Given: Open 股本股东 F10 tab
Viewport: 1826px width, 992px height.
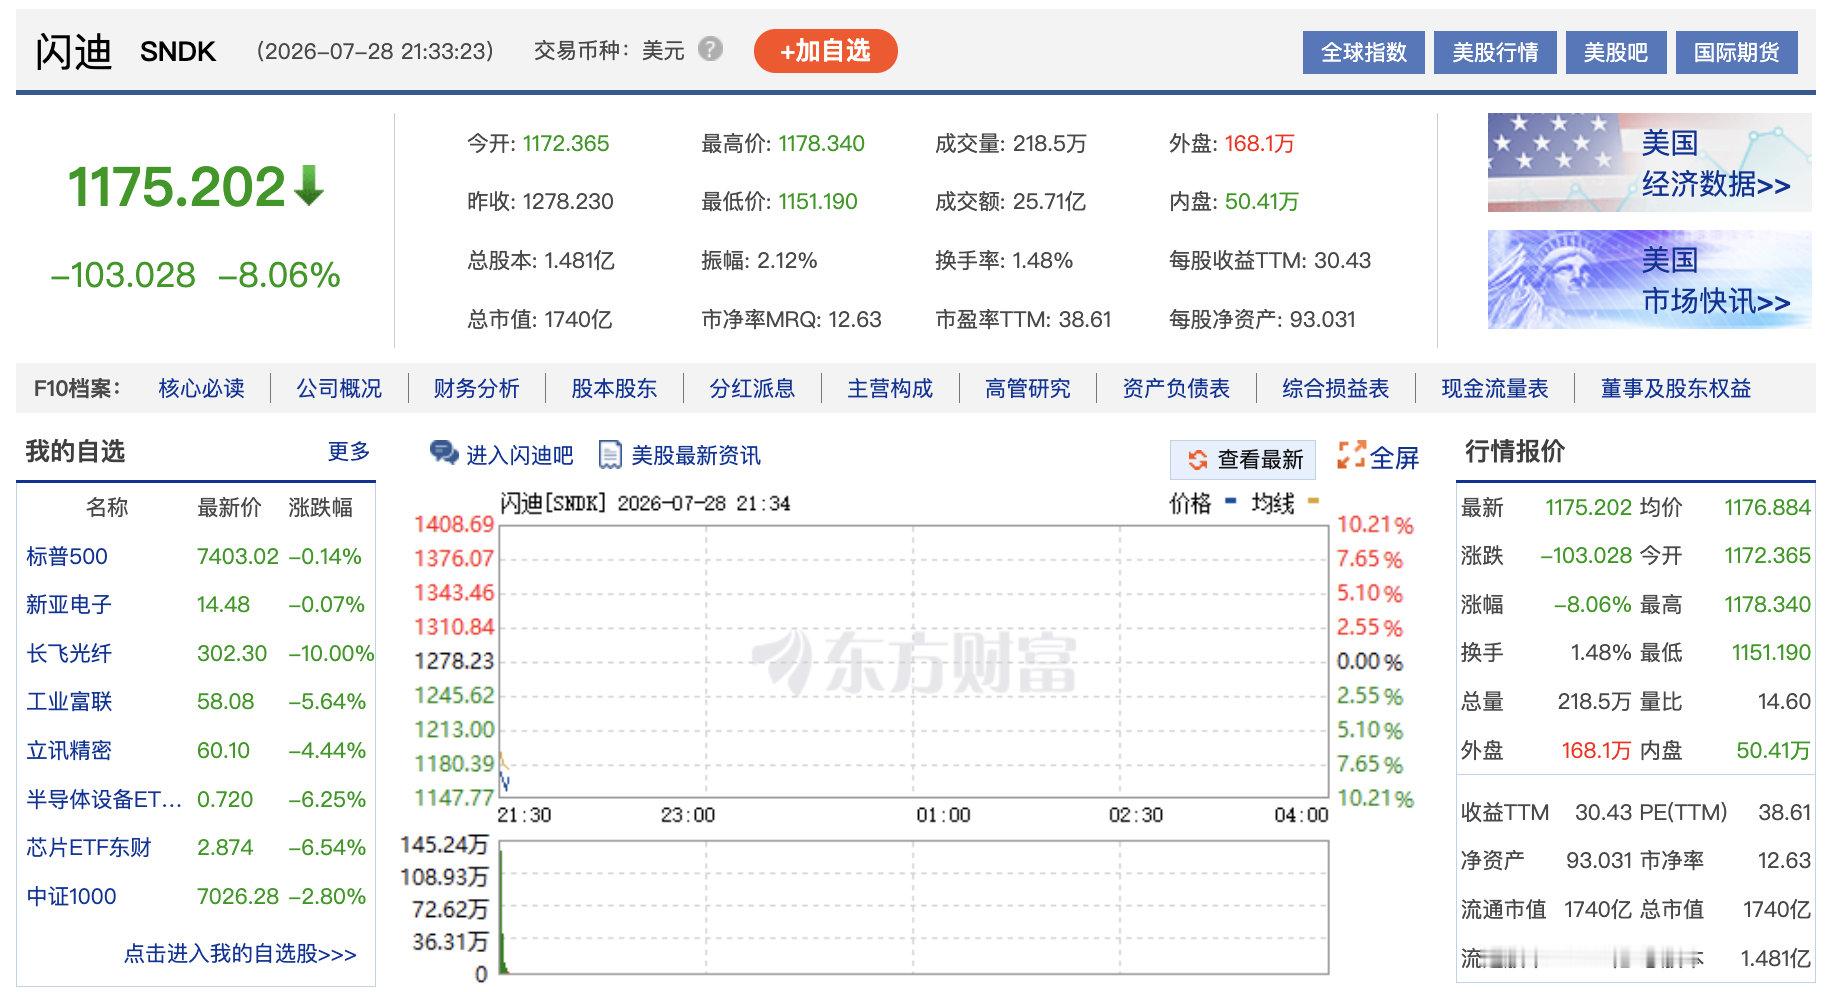Looking at the screenshot, I should (614, 388).
